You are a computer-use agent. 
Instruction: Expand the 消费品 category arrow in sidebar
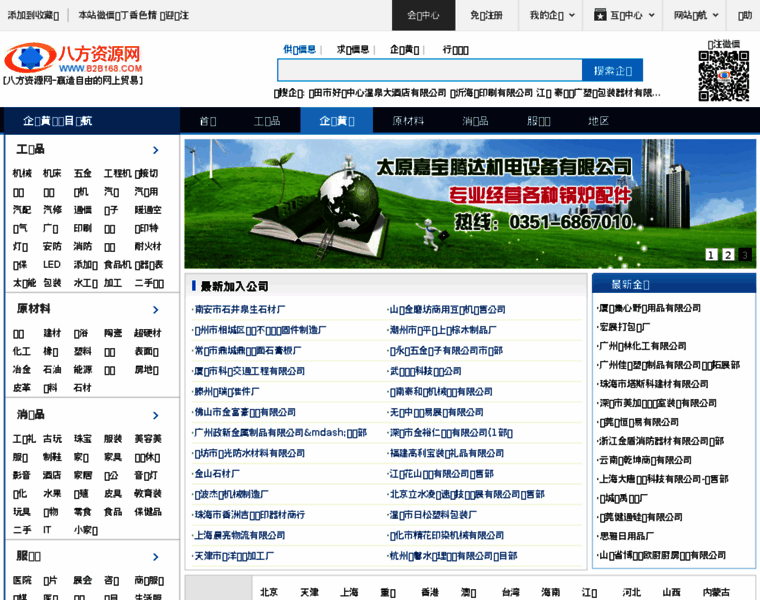(x=156, y=415)
